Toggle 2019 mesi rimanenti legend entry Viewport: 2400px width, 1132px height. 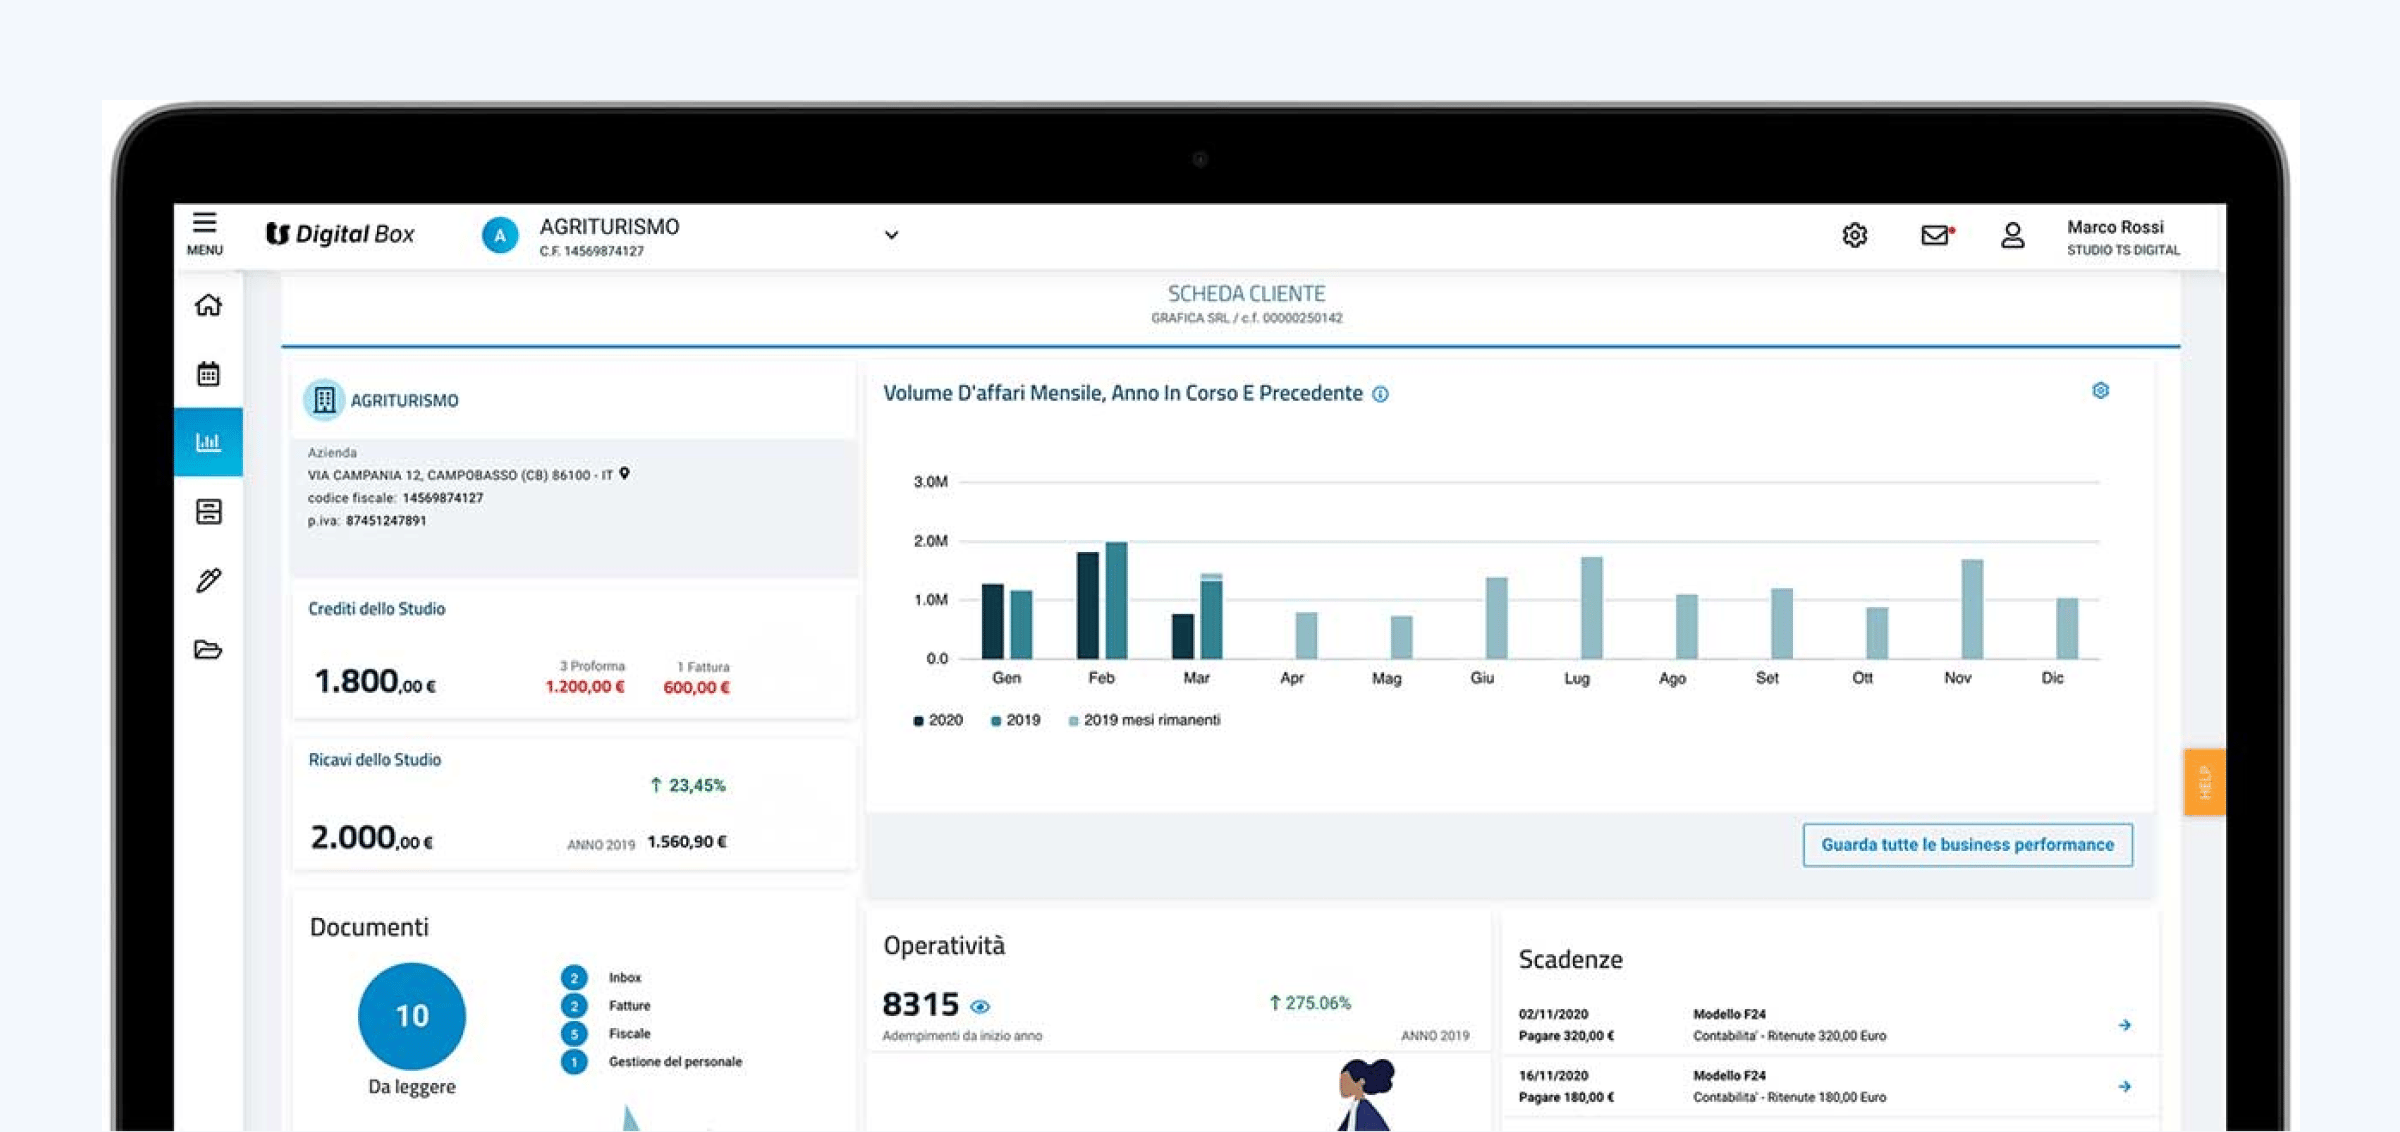(1144, 720)
